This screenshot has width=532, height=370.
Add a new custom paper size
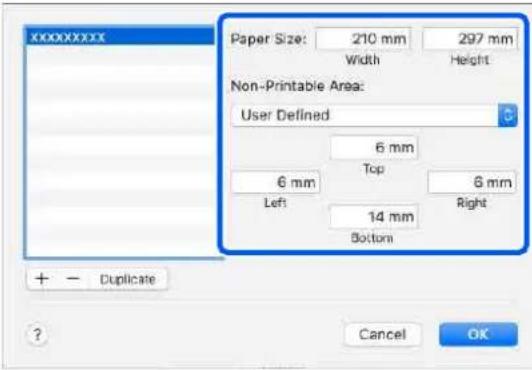(x=42, y=279)
